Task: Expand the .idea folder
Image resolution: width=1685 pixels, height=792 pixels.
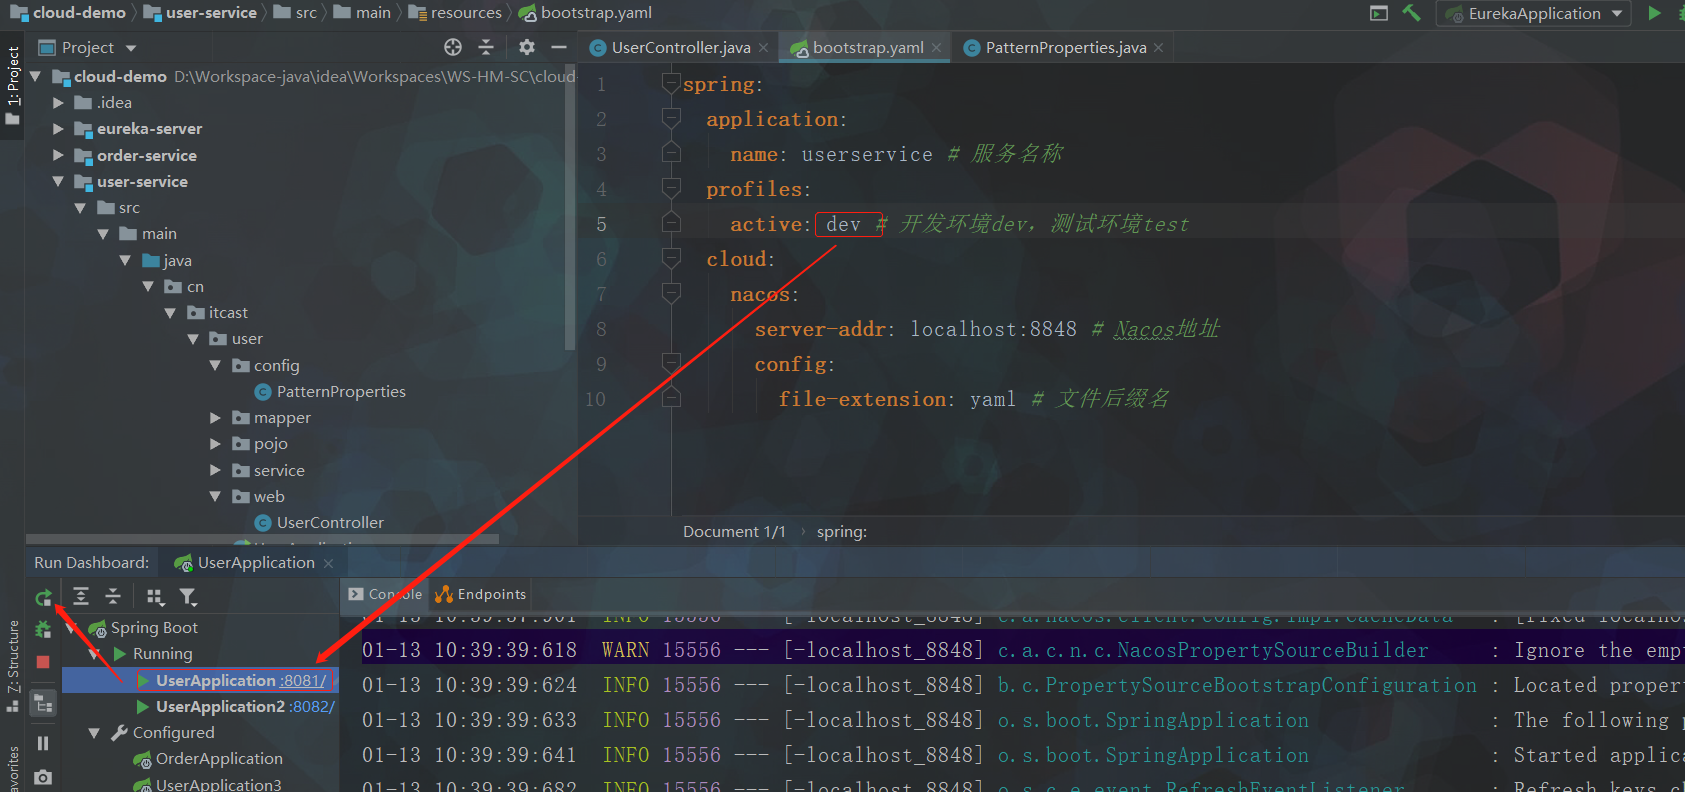Action: 58,102
